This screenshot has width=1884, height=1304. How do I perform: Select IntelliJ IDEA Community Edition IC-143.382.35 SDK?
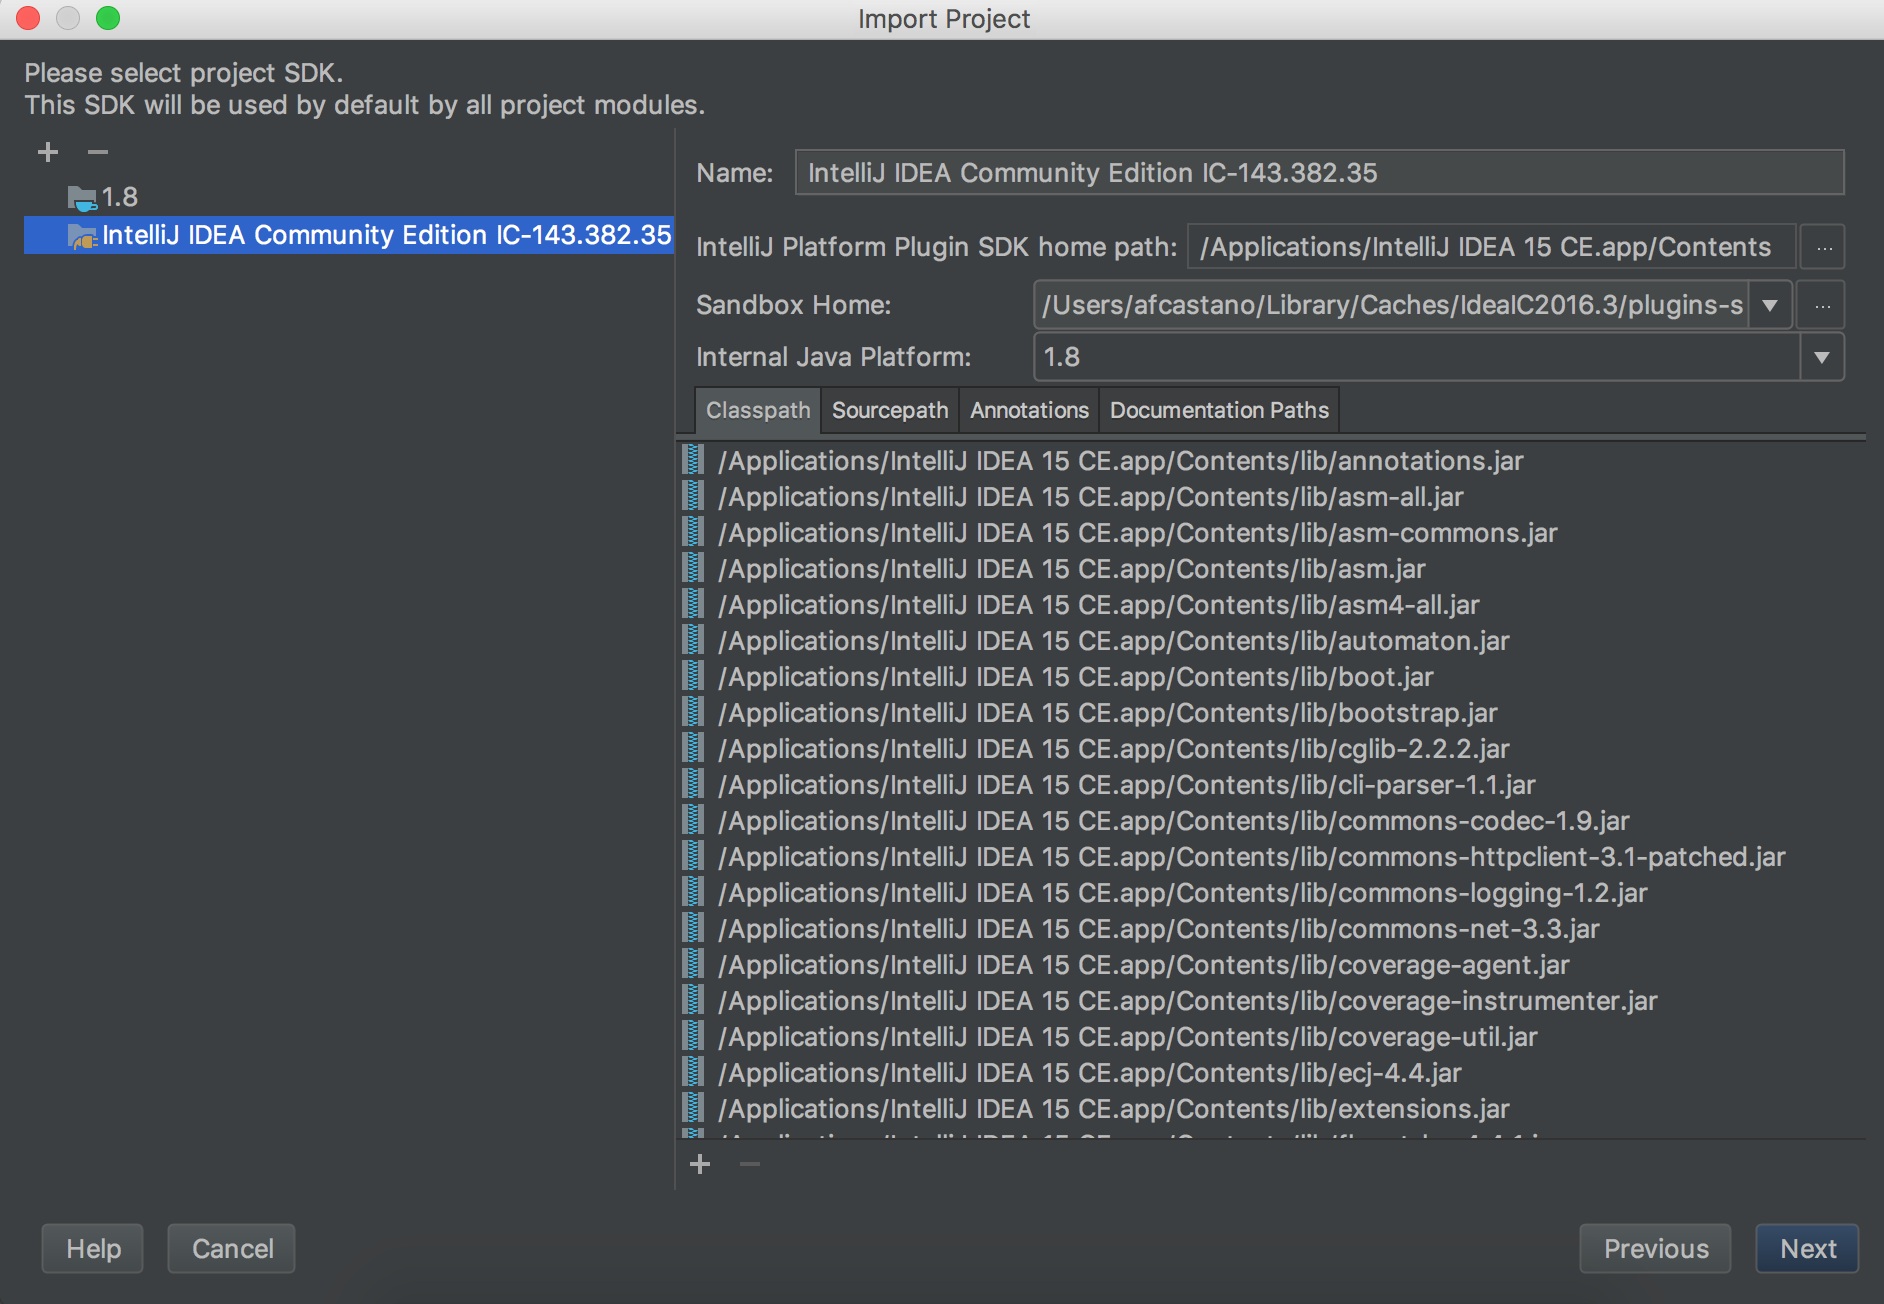[348, 235]
